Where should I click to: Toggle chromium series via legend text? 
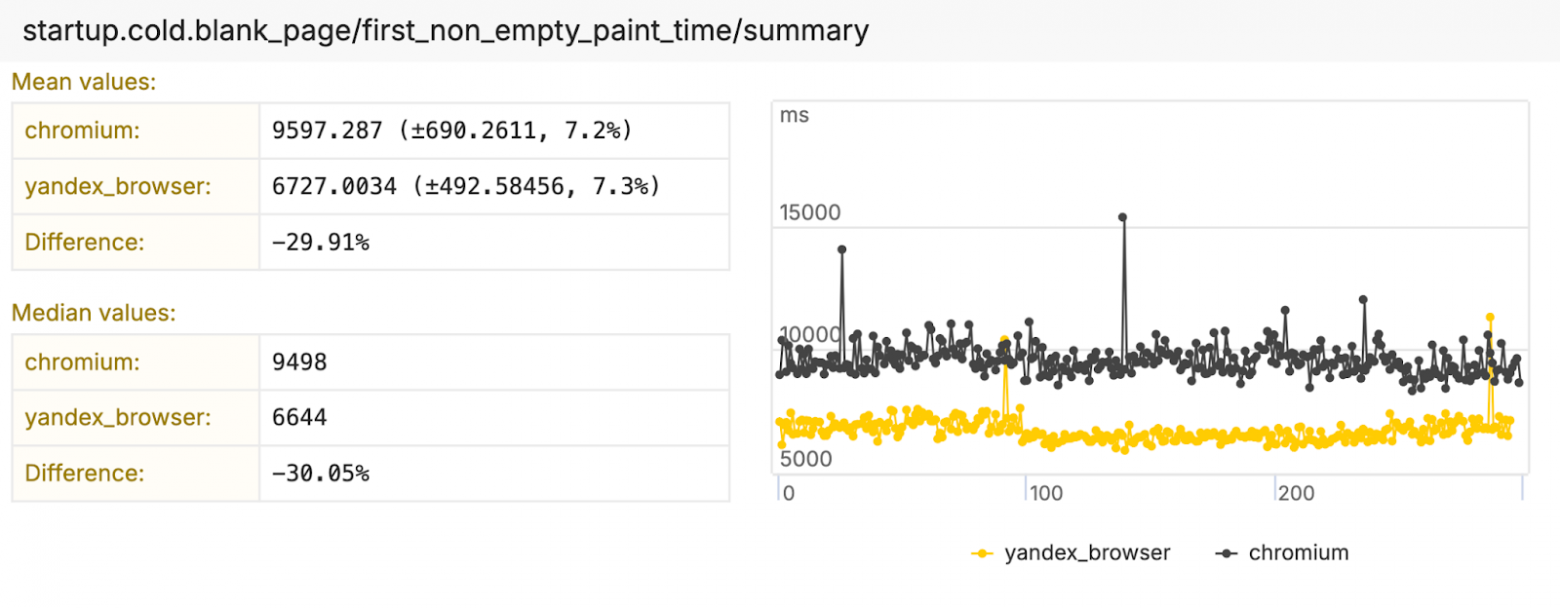click(x=1299, y=553)
